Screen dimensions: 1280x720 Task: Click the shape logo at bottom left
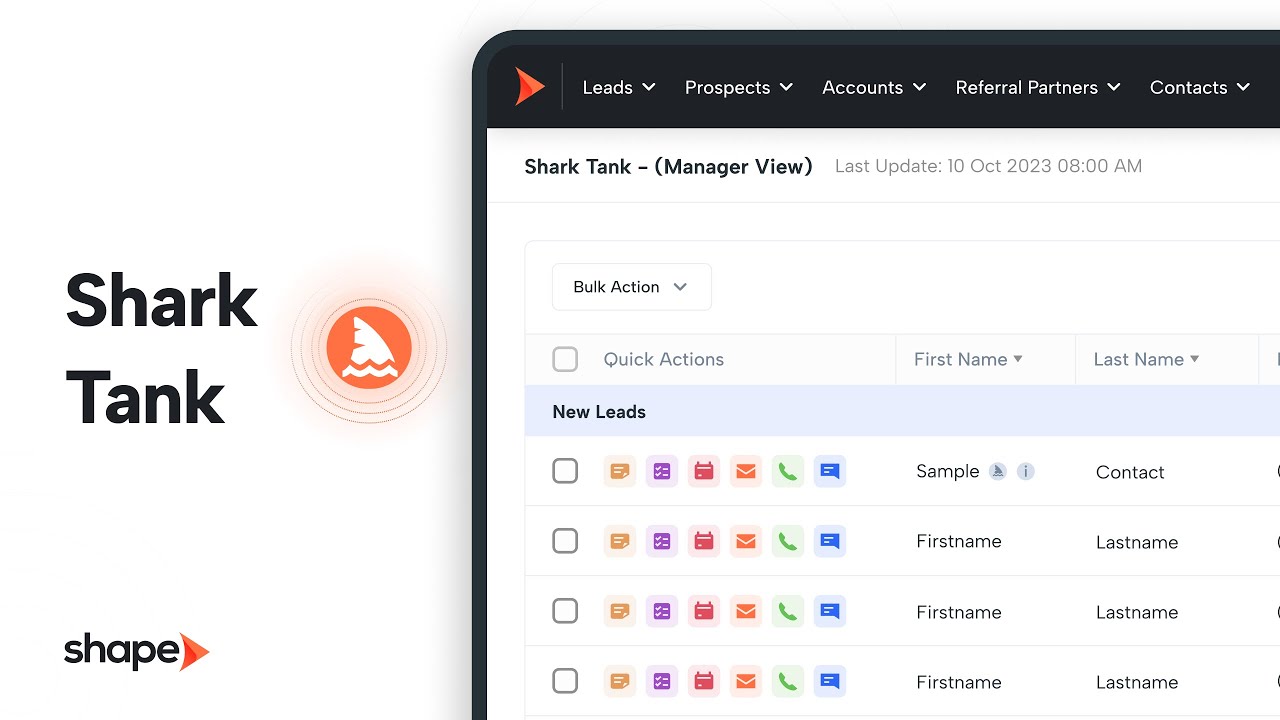coord(137,652)
